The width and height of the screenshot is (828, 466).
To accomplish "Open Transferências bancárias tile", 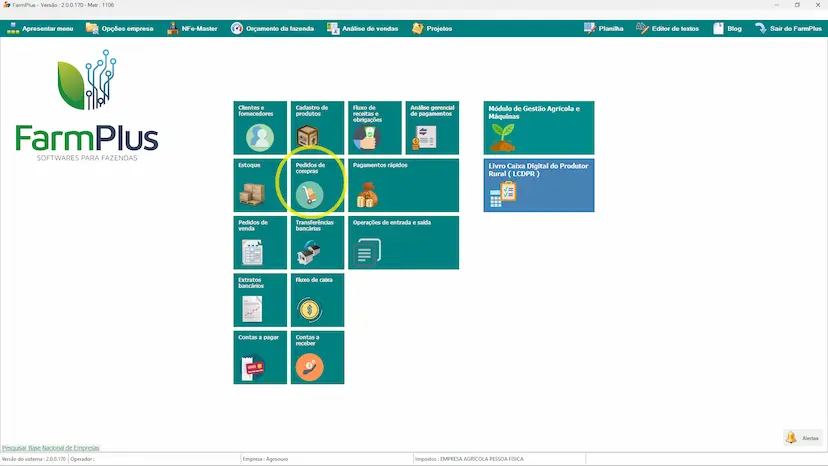I will pyautogui.click(x=317, y=243).
